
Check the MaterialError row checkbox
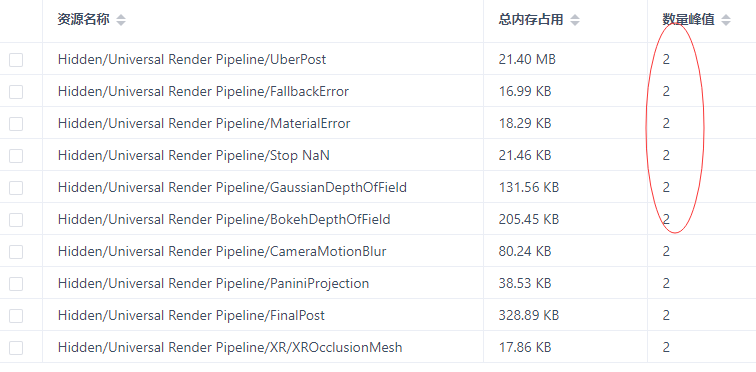(16, 124)
